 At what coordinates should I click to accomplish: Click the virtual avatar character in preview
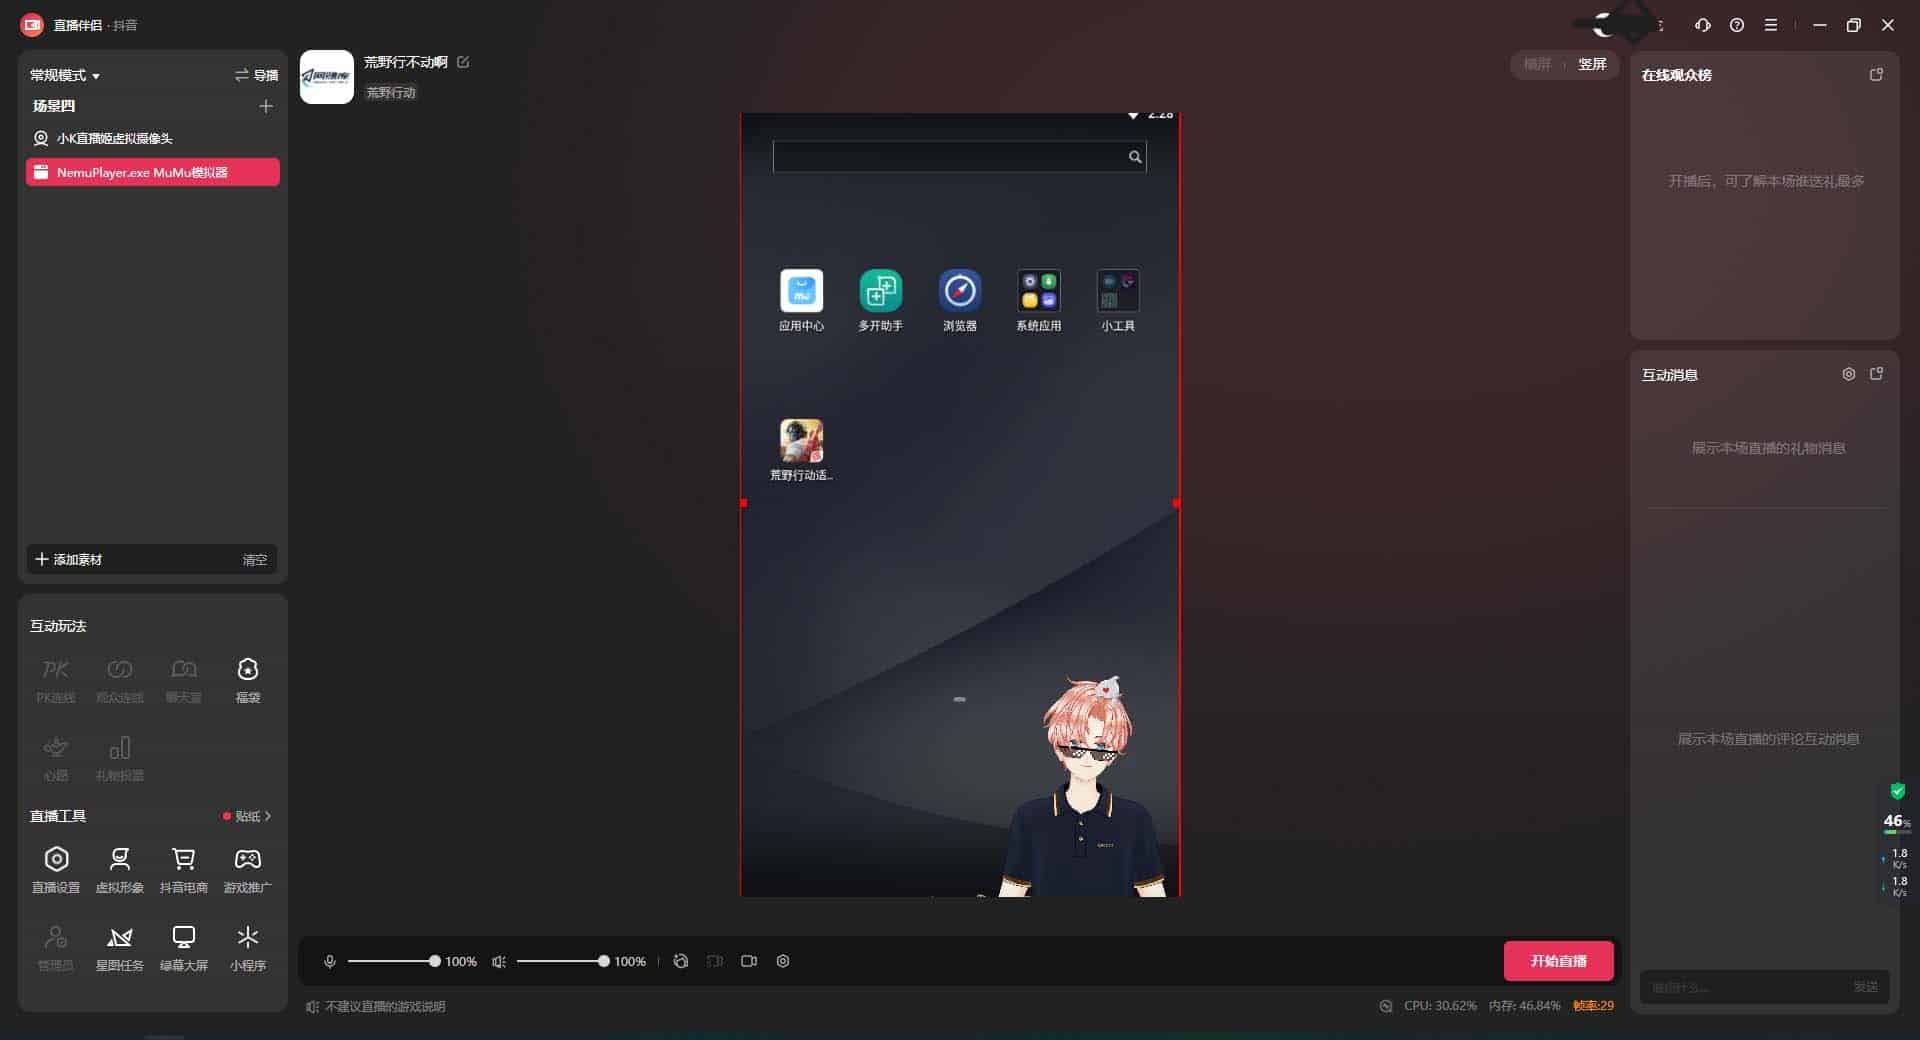click(1084, 786)
